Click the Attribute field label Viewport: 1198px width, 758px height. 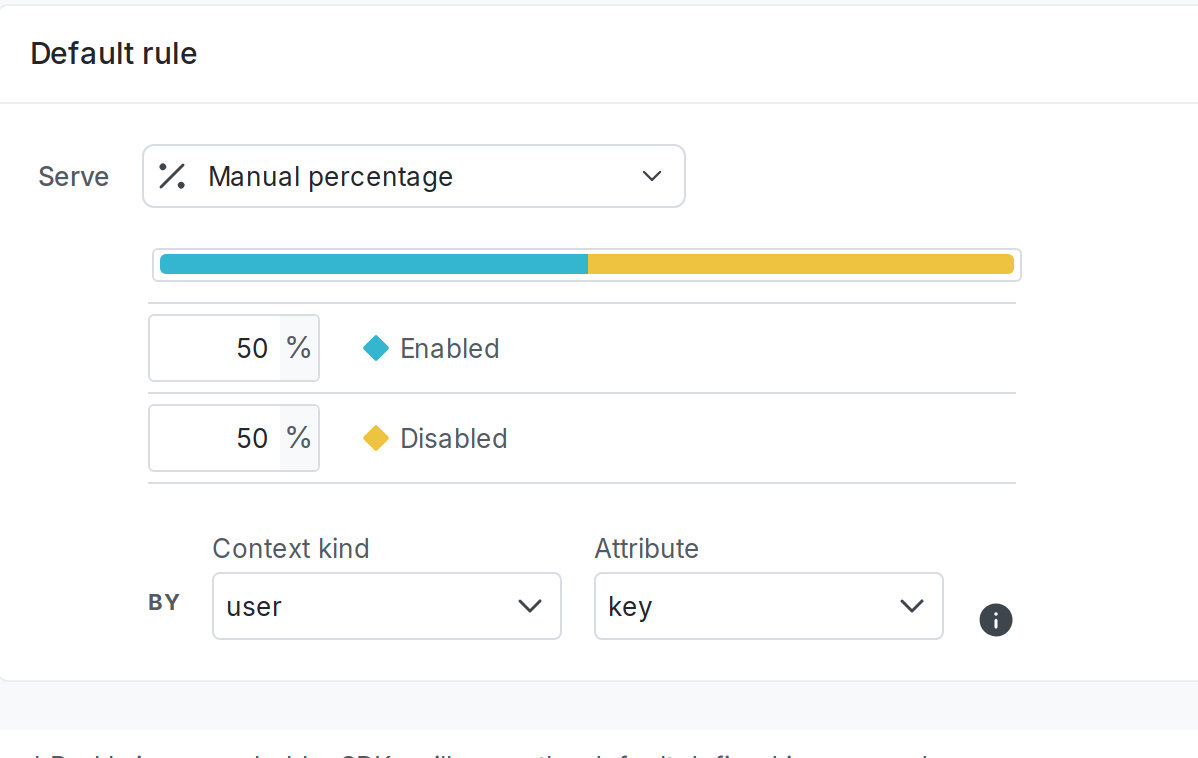point(646,548)
